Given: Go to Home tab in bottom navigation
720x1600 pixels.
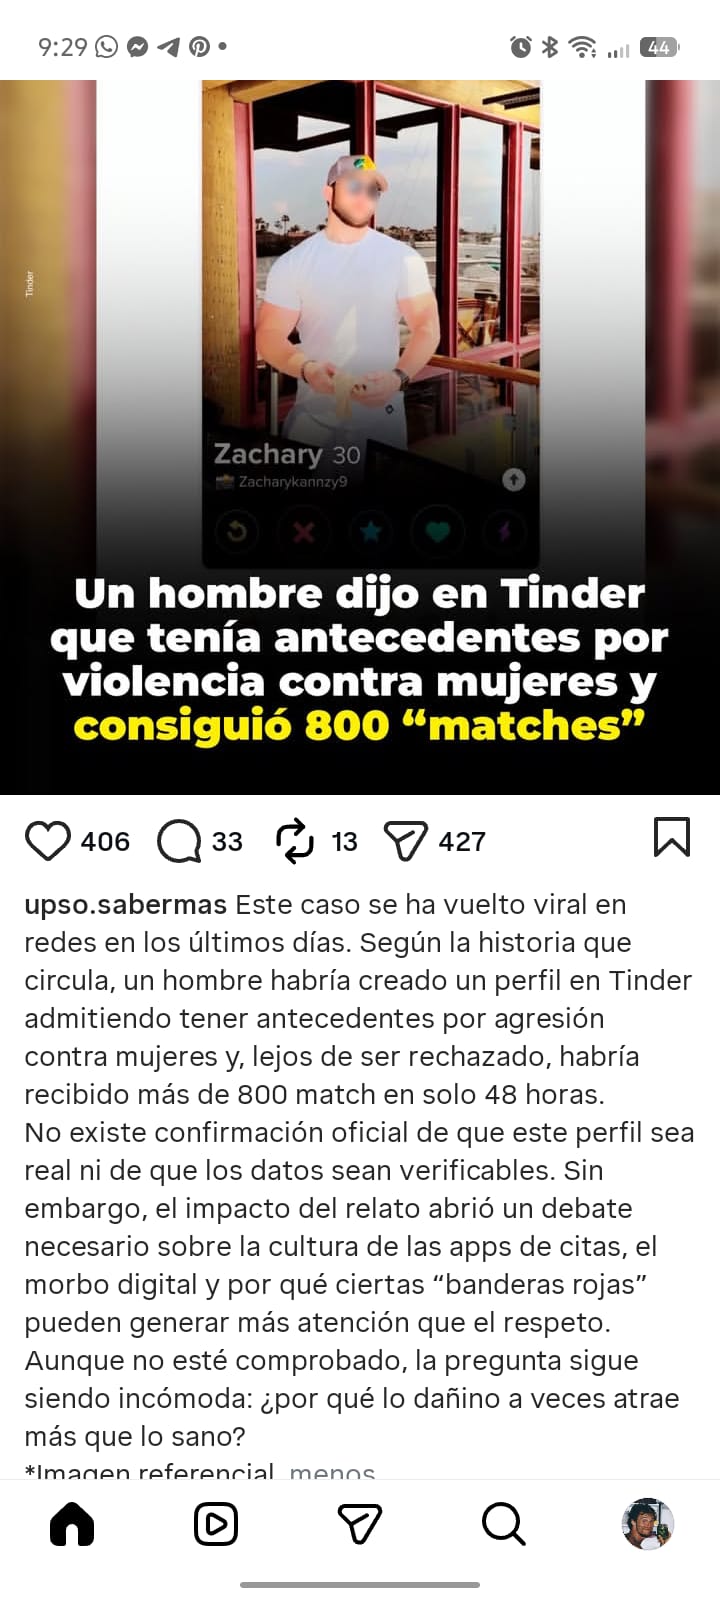Looking at the screenshot, I should 72,1524.
